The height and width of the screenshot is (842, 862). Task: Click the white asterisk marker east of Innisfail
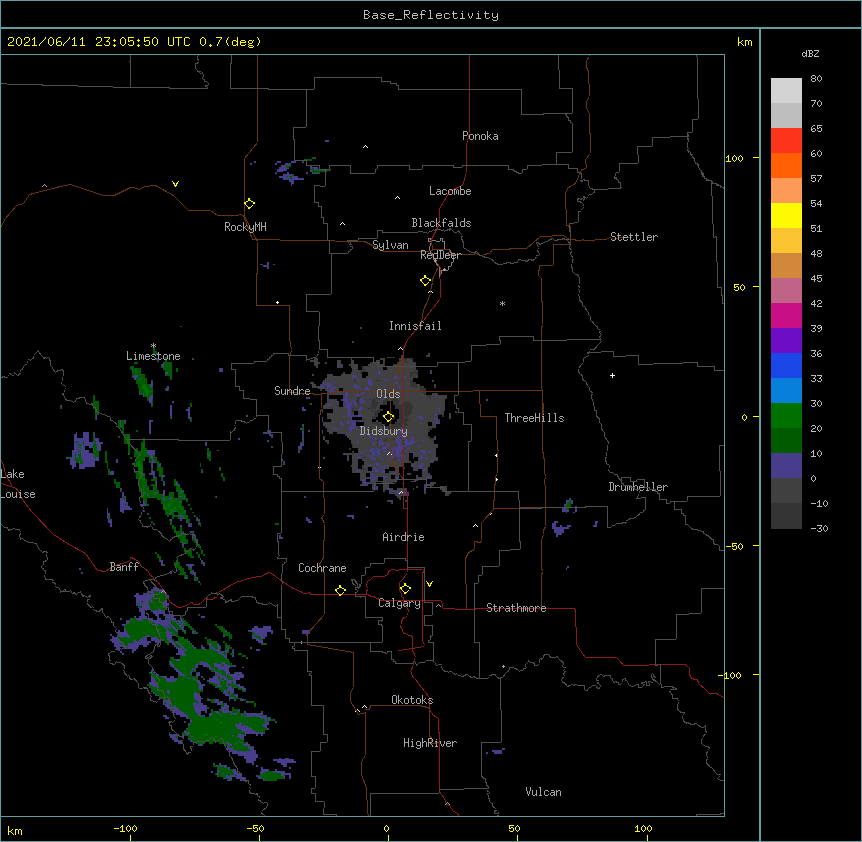coord(502,303)
